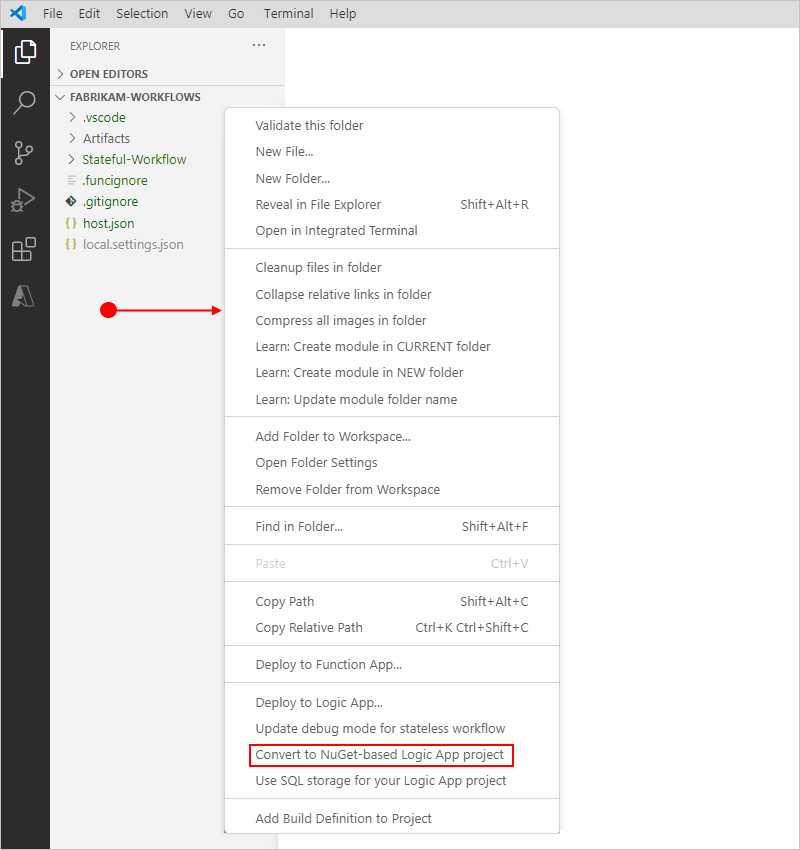This screenshot has height=850, width=800.
Task: Select Cleanup files in folder
Action: coord(392,267)
